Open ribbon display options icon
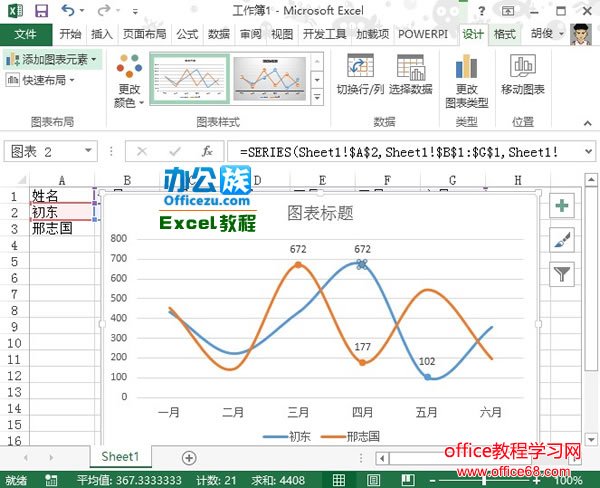600x488 pixels. pyautogui.click(x=508, y=11)
